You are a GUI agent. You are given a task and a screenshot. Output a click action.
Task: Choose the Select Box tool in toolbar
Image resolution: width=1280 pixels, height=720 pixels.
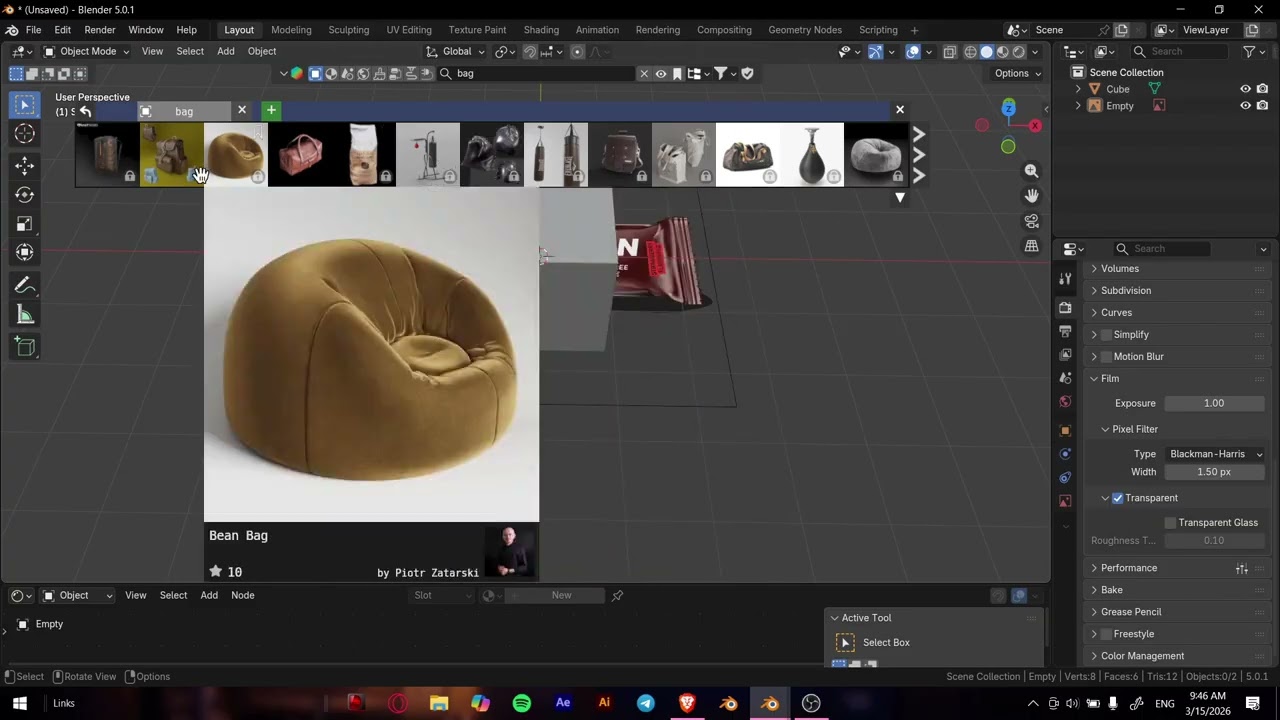point(25,105)
